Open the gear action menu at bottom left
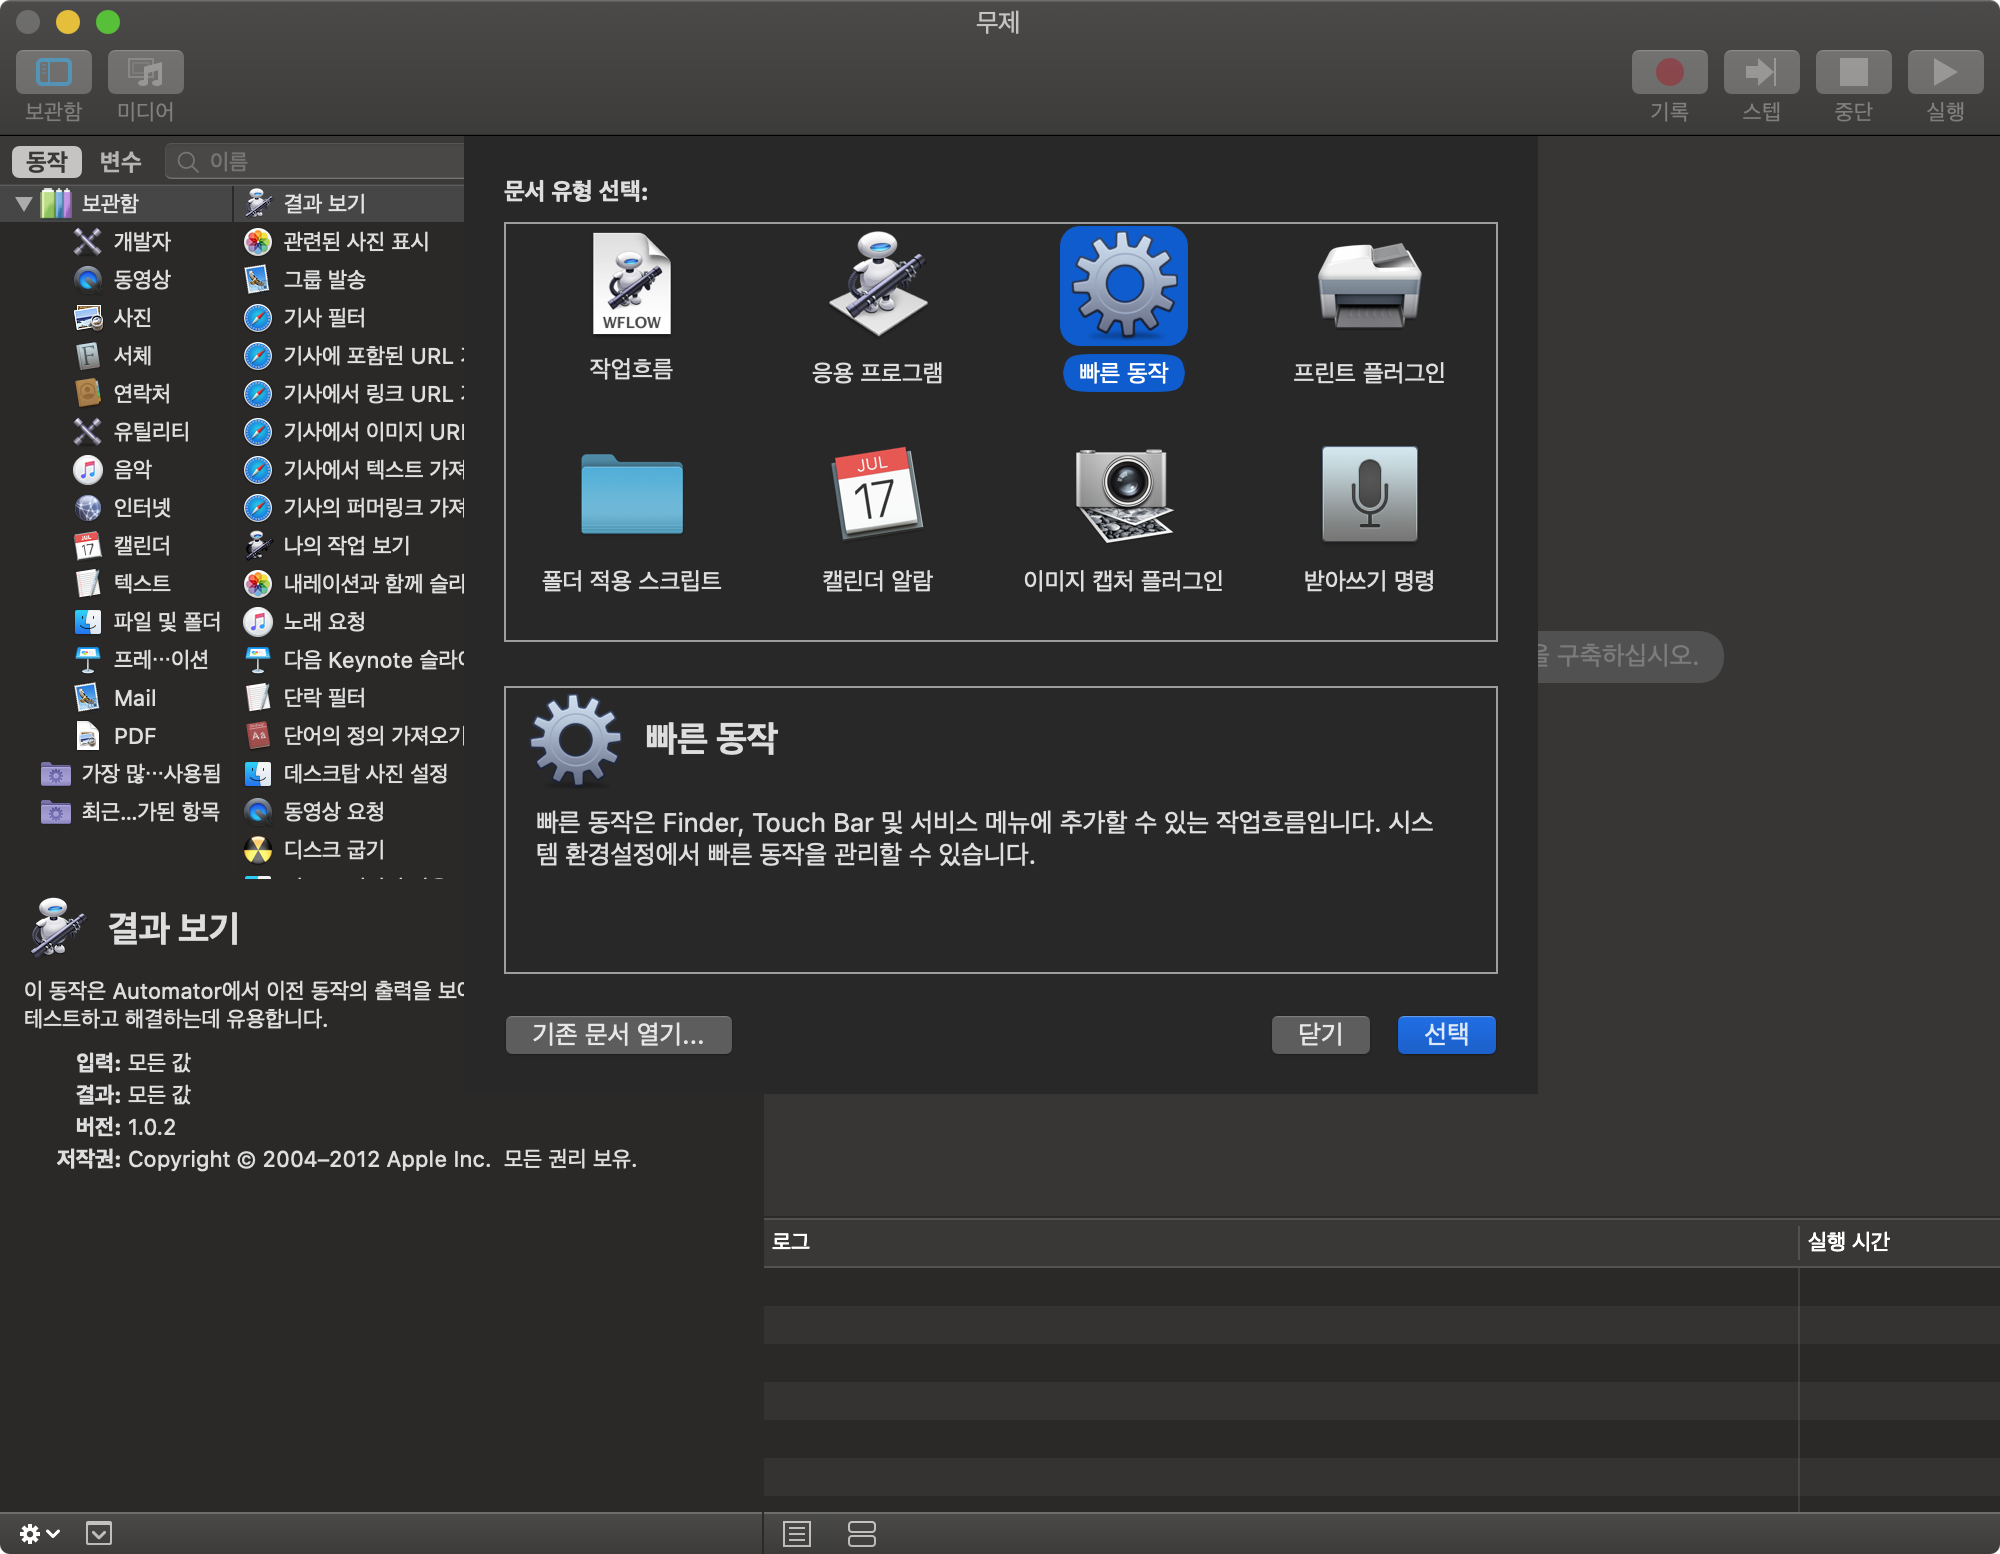This screenshot has height=1554, width=2000. pos(38,1533)
